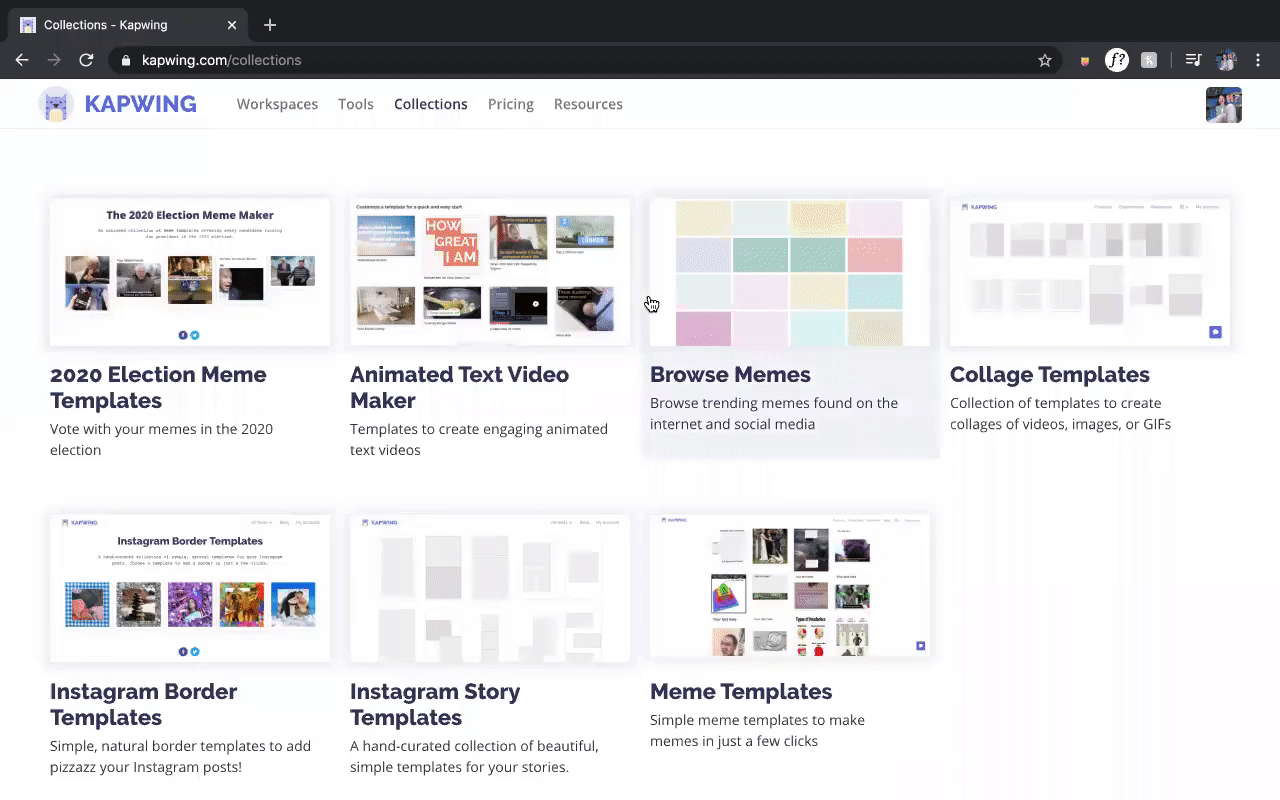This screenshot has height=800, width=1280.
Task: Reload the page with refresh icon
Action: click(86, 60)
